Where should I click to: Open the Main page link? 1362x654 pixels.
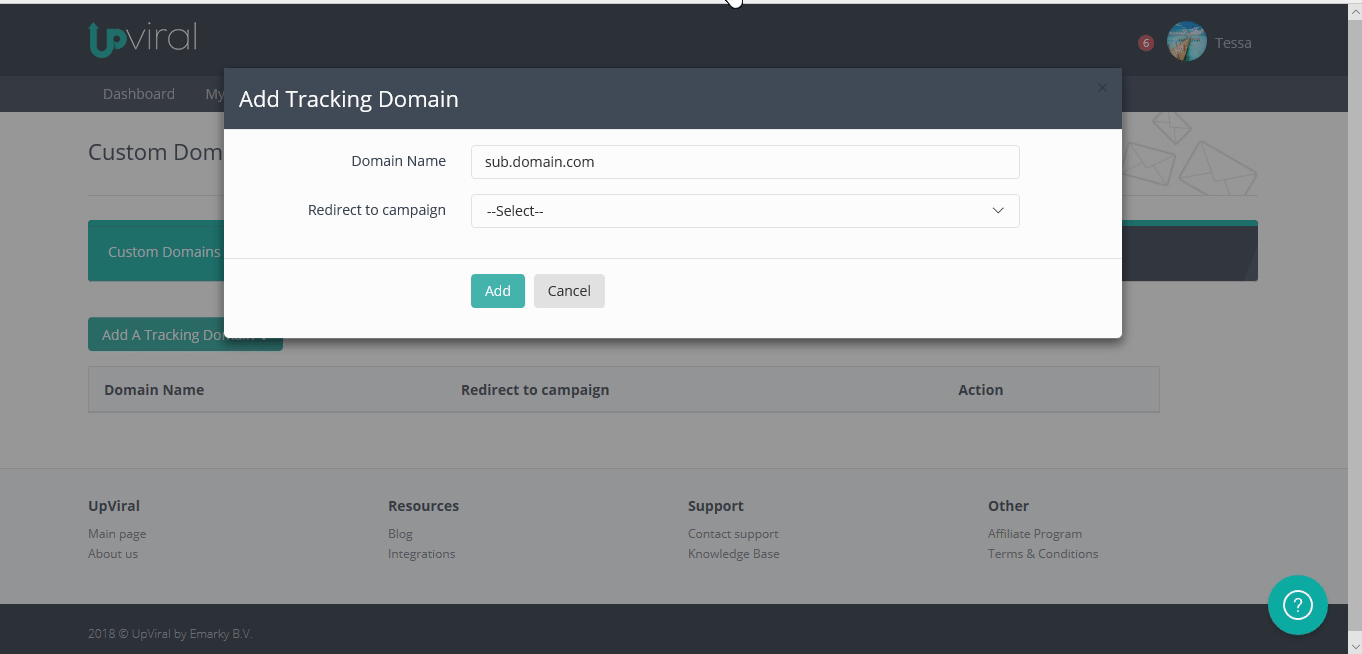pos(116,533)
